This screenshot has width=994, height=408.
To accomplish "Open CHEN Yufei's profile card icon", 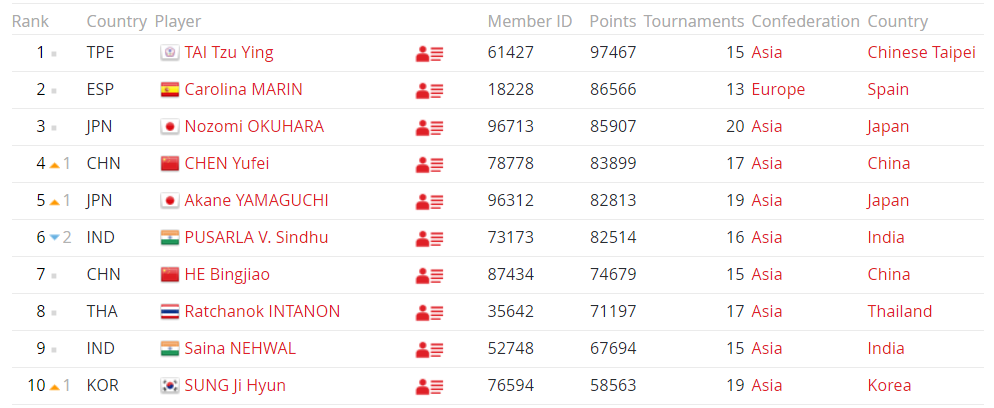I will point(430,164).
